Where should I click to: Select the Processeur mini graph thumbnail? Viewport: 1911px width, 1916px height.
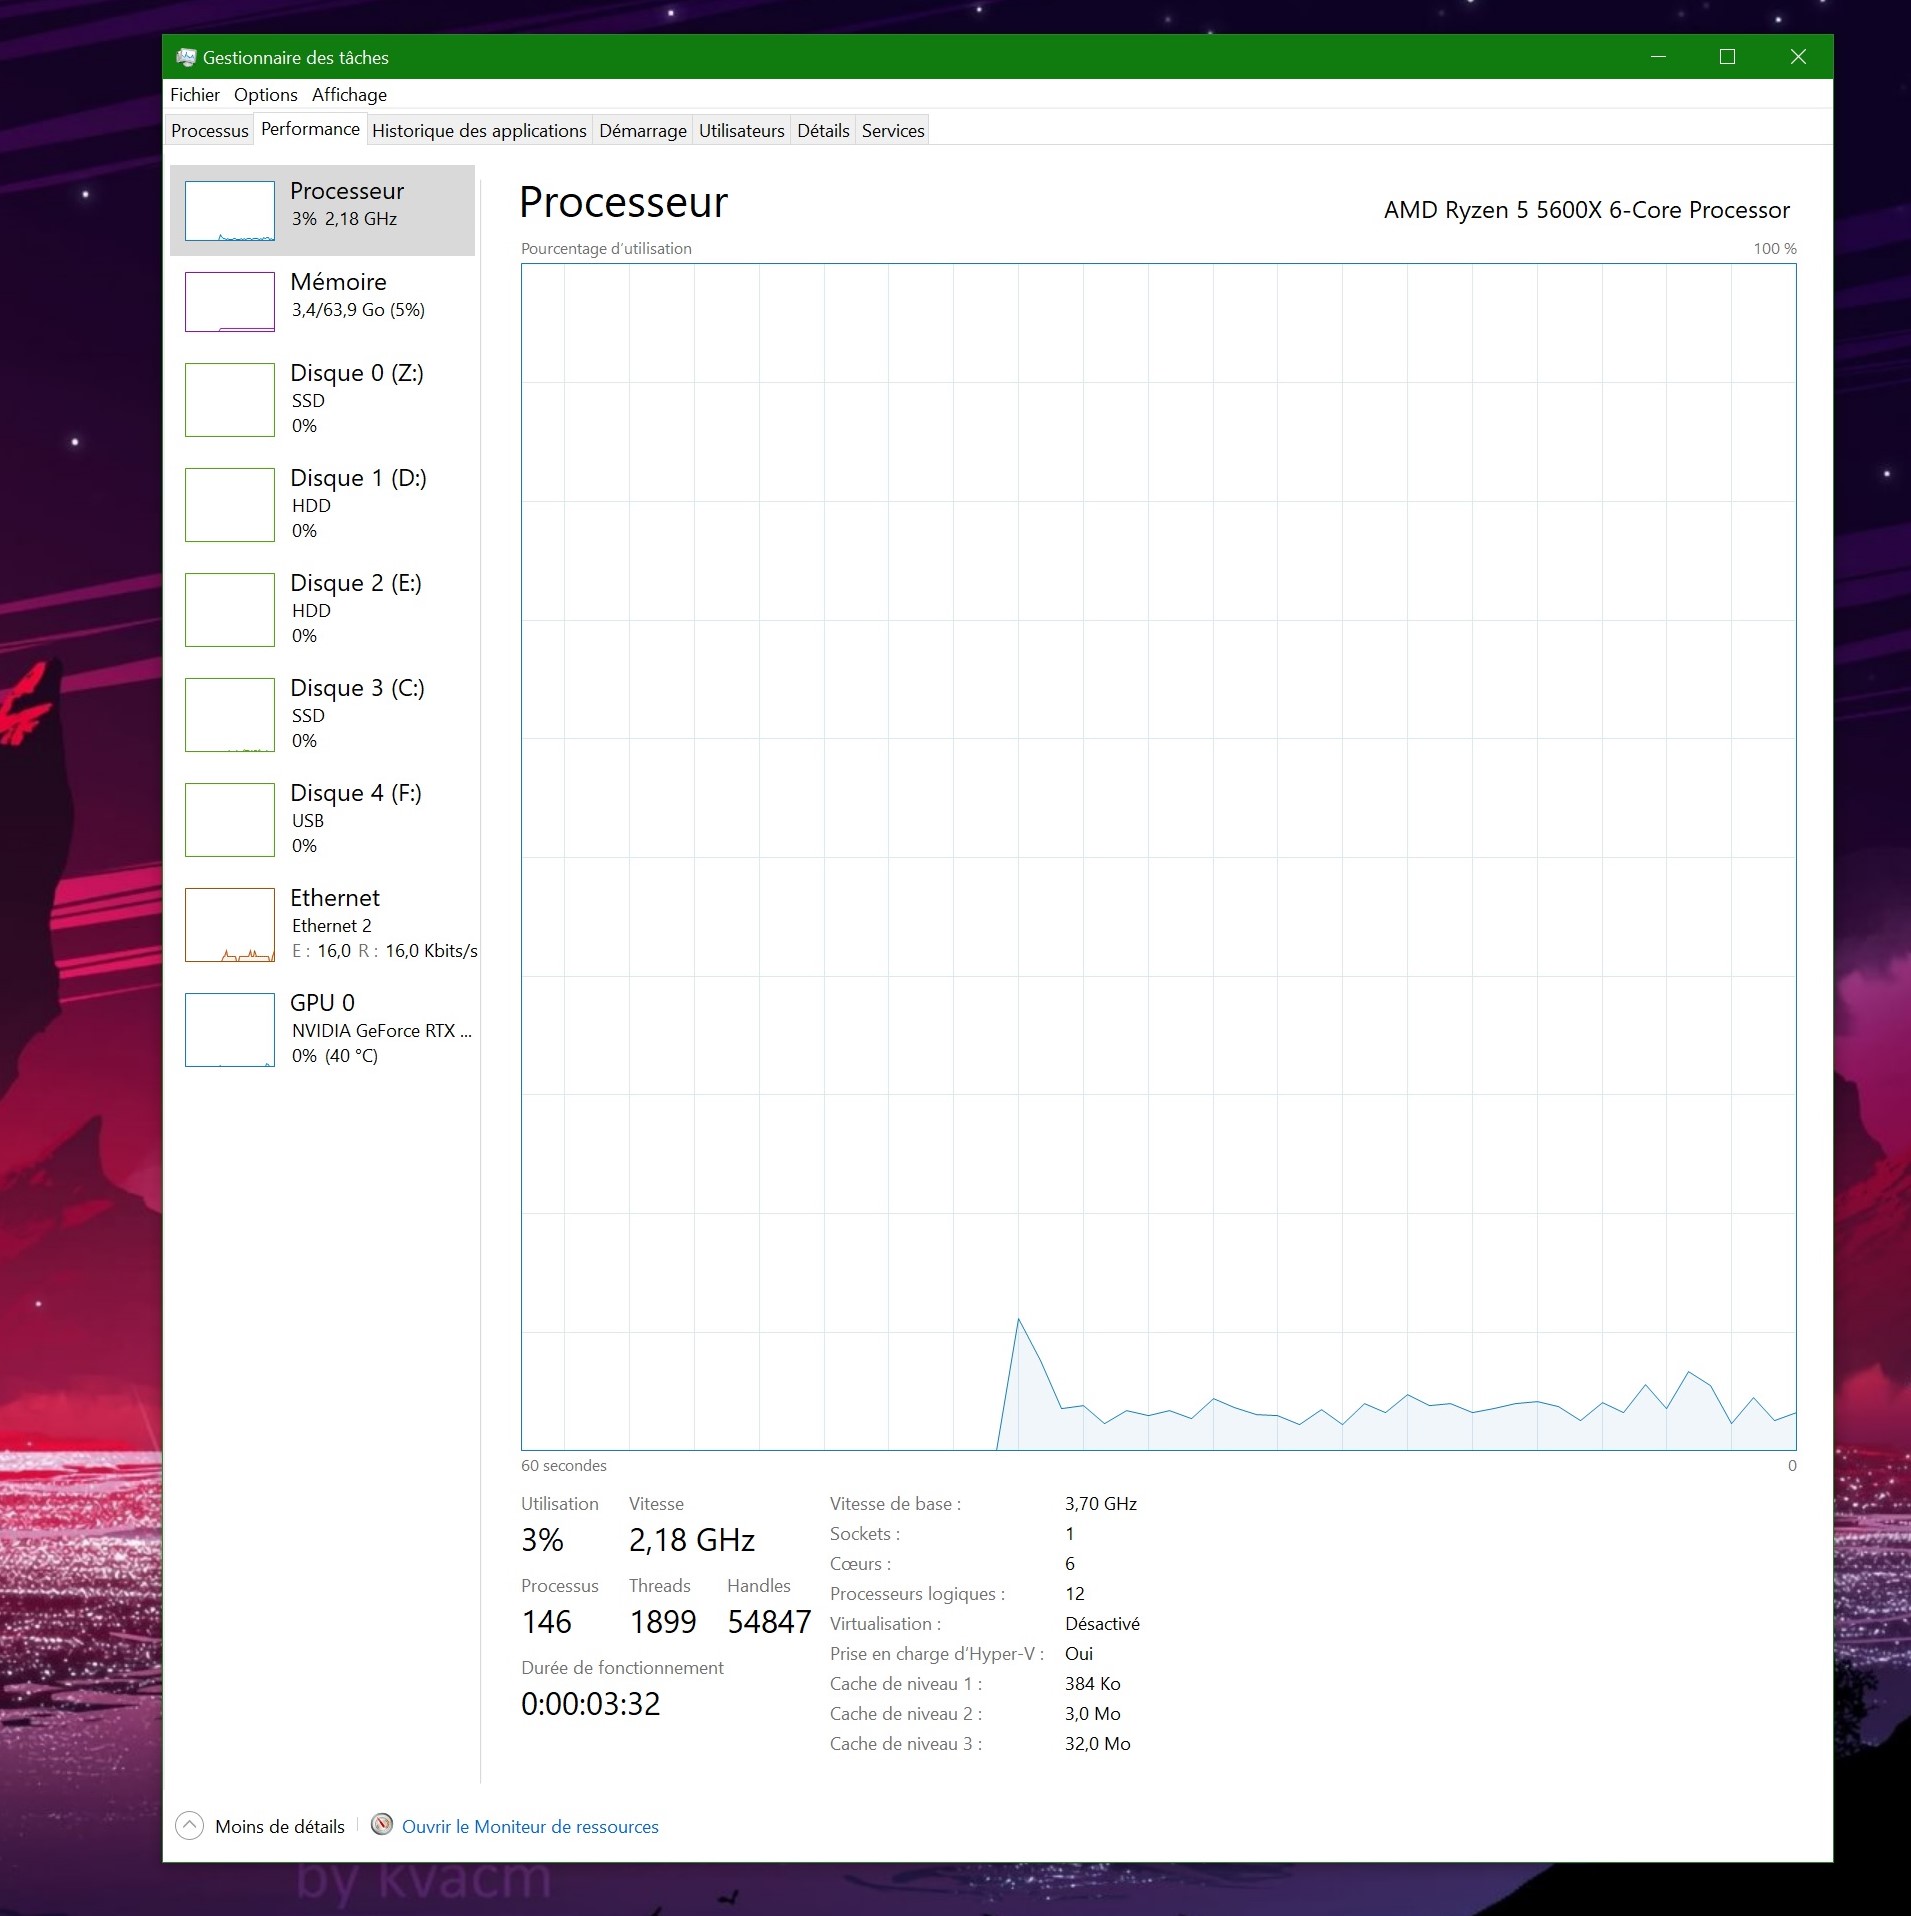pos(230,210)
